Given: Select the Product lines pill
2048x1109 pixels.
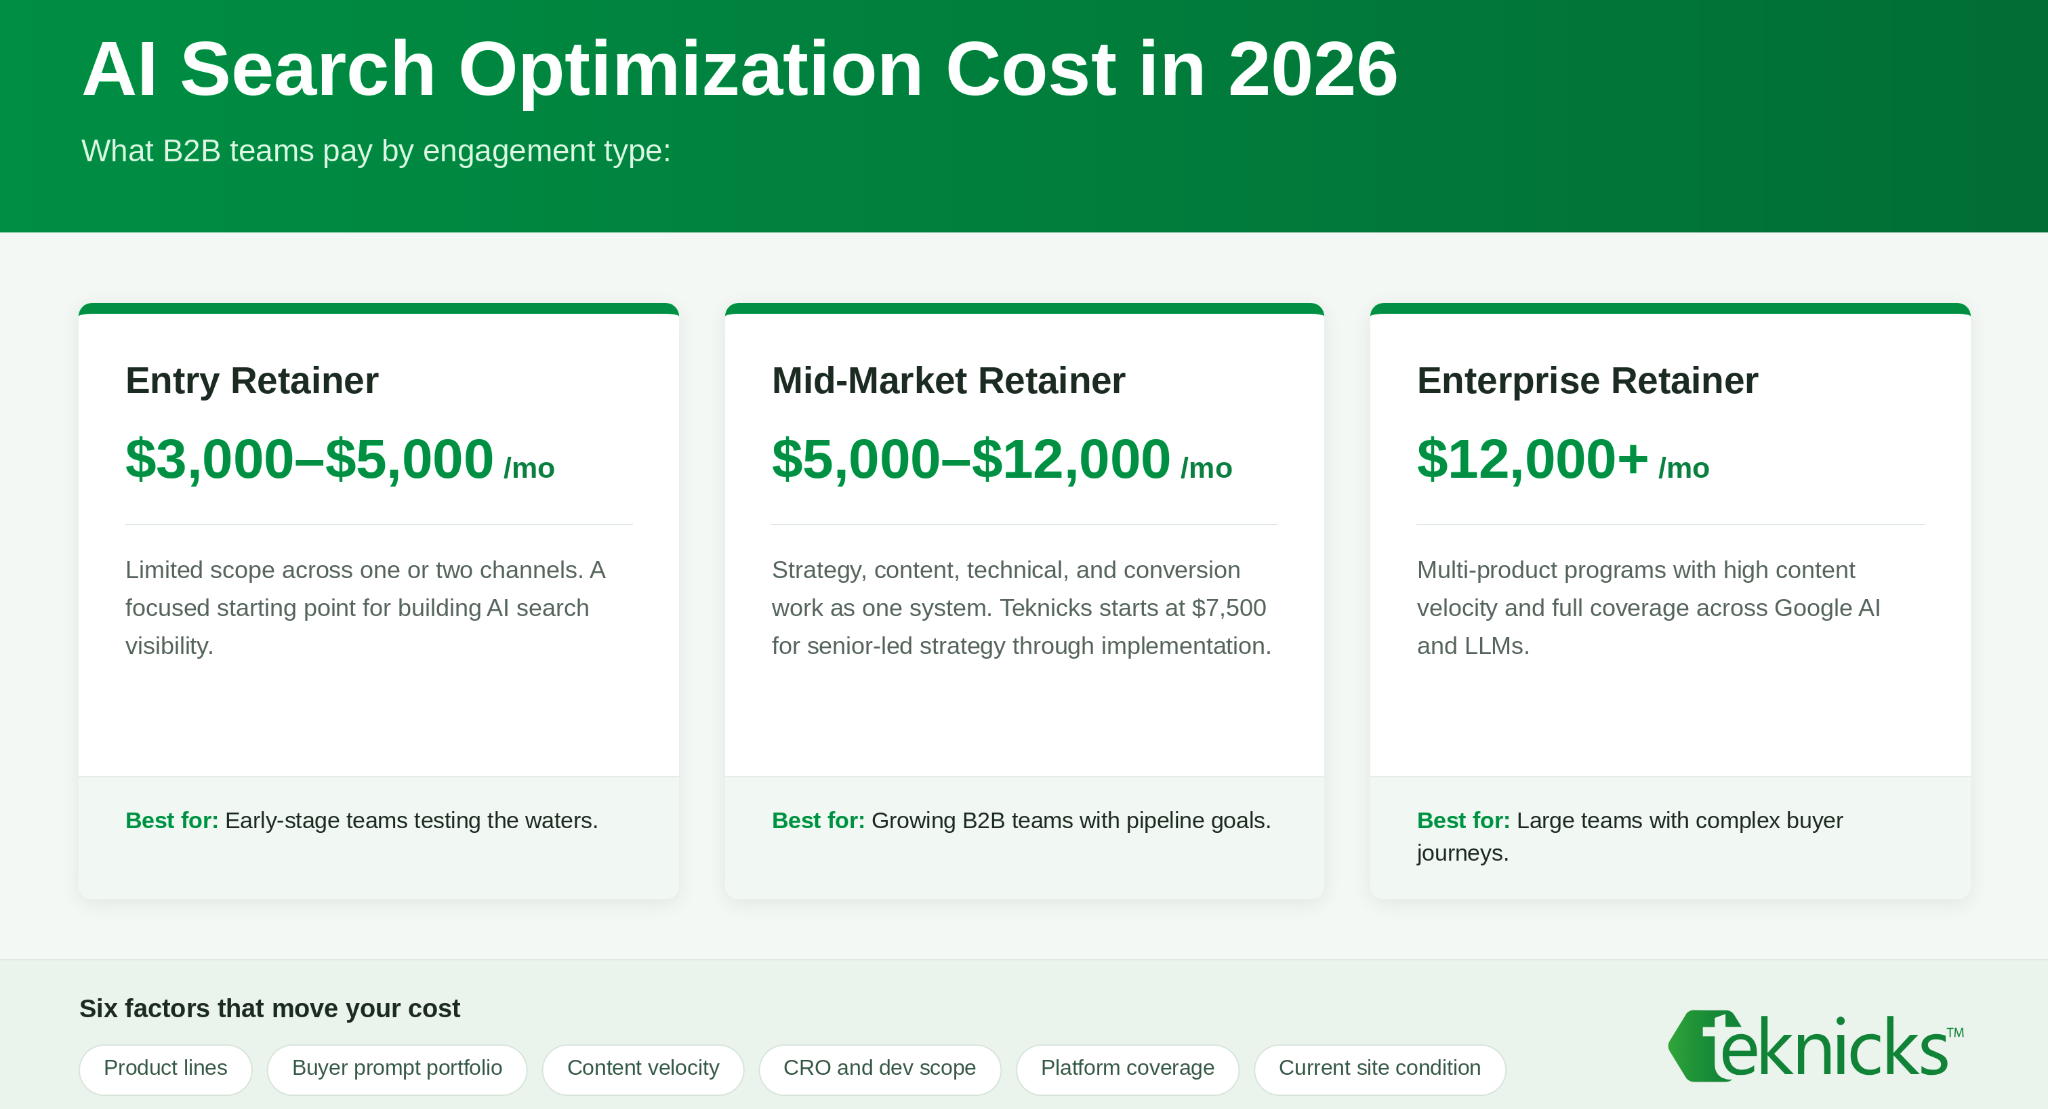Looking at the screenshot, I should (166, 1069).
